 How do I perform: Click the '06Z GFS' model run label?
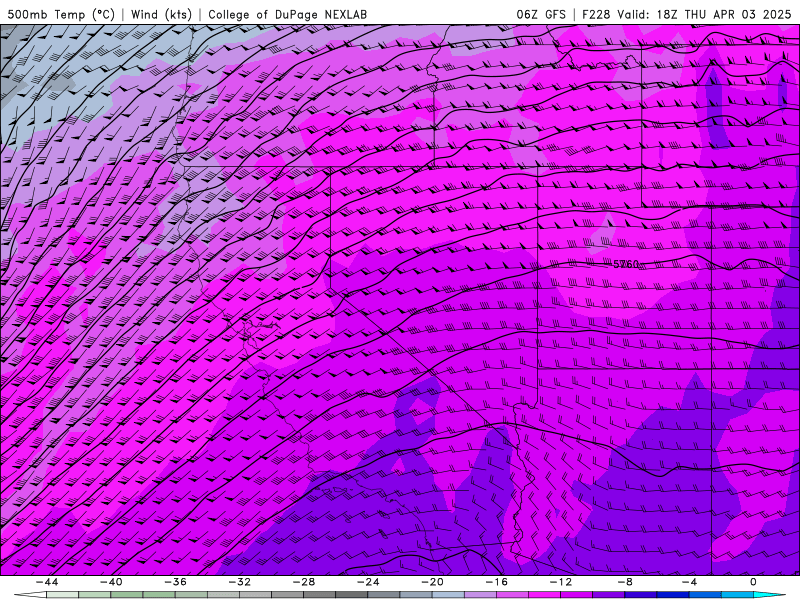[541, 14]
